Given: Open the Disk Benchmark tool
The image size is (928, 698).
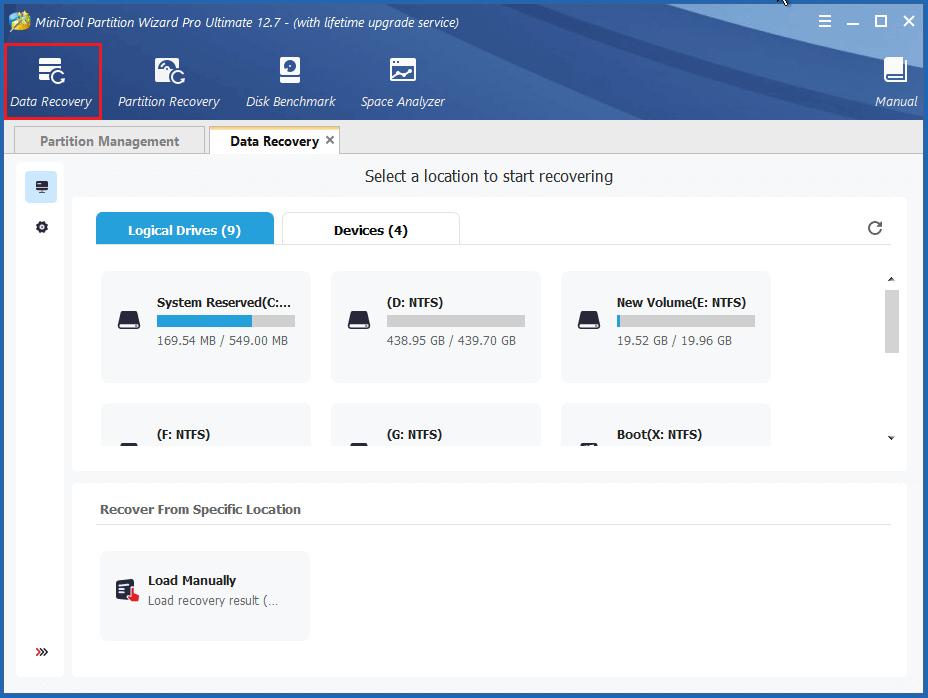Looking at the screenshot, I should [291, 82].
